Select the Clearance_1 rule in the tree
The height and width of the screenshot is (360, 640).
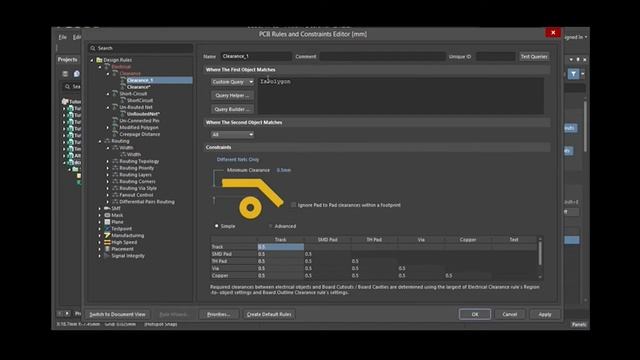(140, 80)
